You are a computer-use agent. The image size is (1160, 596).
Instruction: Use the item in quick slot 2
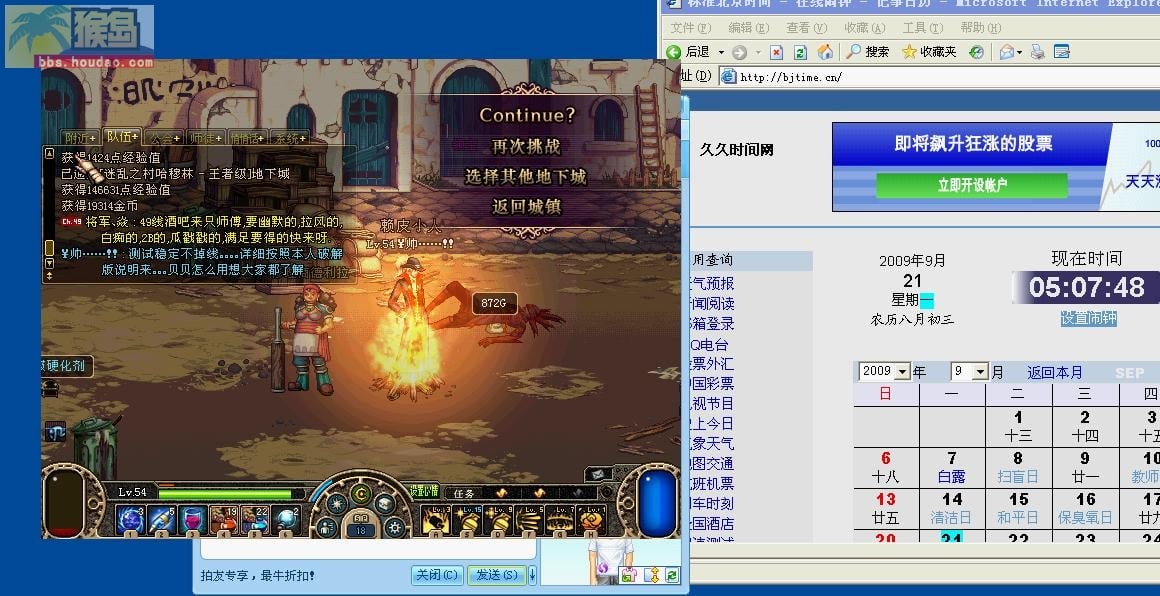(161, 518)
